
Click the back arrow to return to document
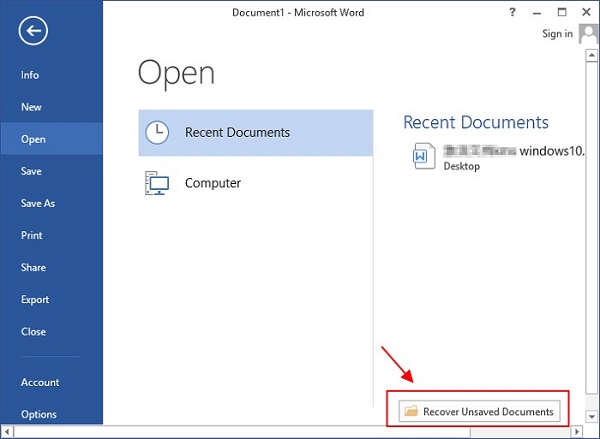pos(35,32)
